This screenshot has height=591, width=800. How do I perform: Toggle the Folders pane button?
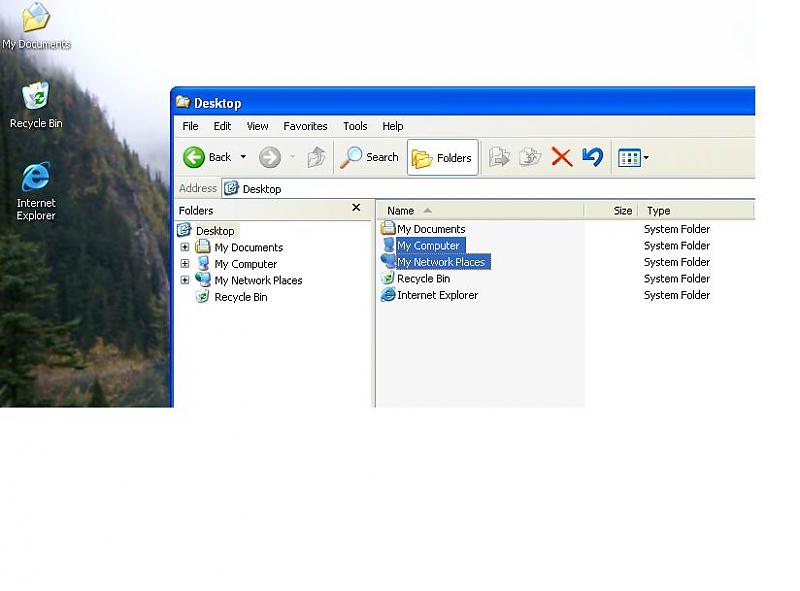pyautogui.click(x=442, y=157)
